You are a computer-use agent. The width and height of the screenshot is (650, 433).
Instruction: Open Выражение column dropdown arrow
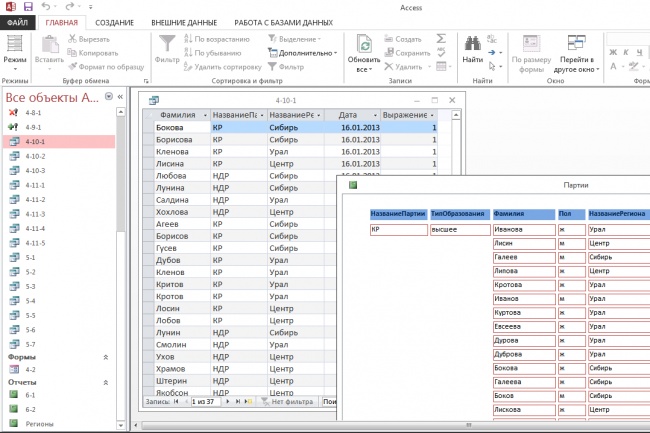point(432,115)
